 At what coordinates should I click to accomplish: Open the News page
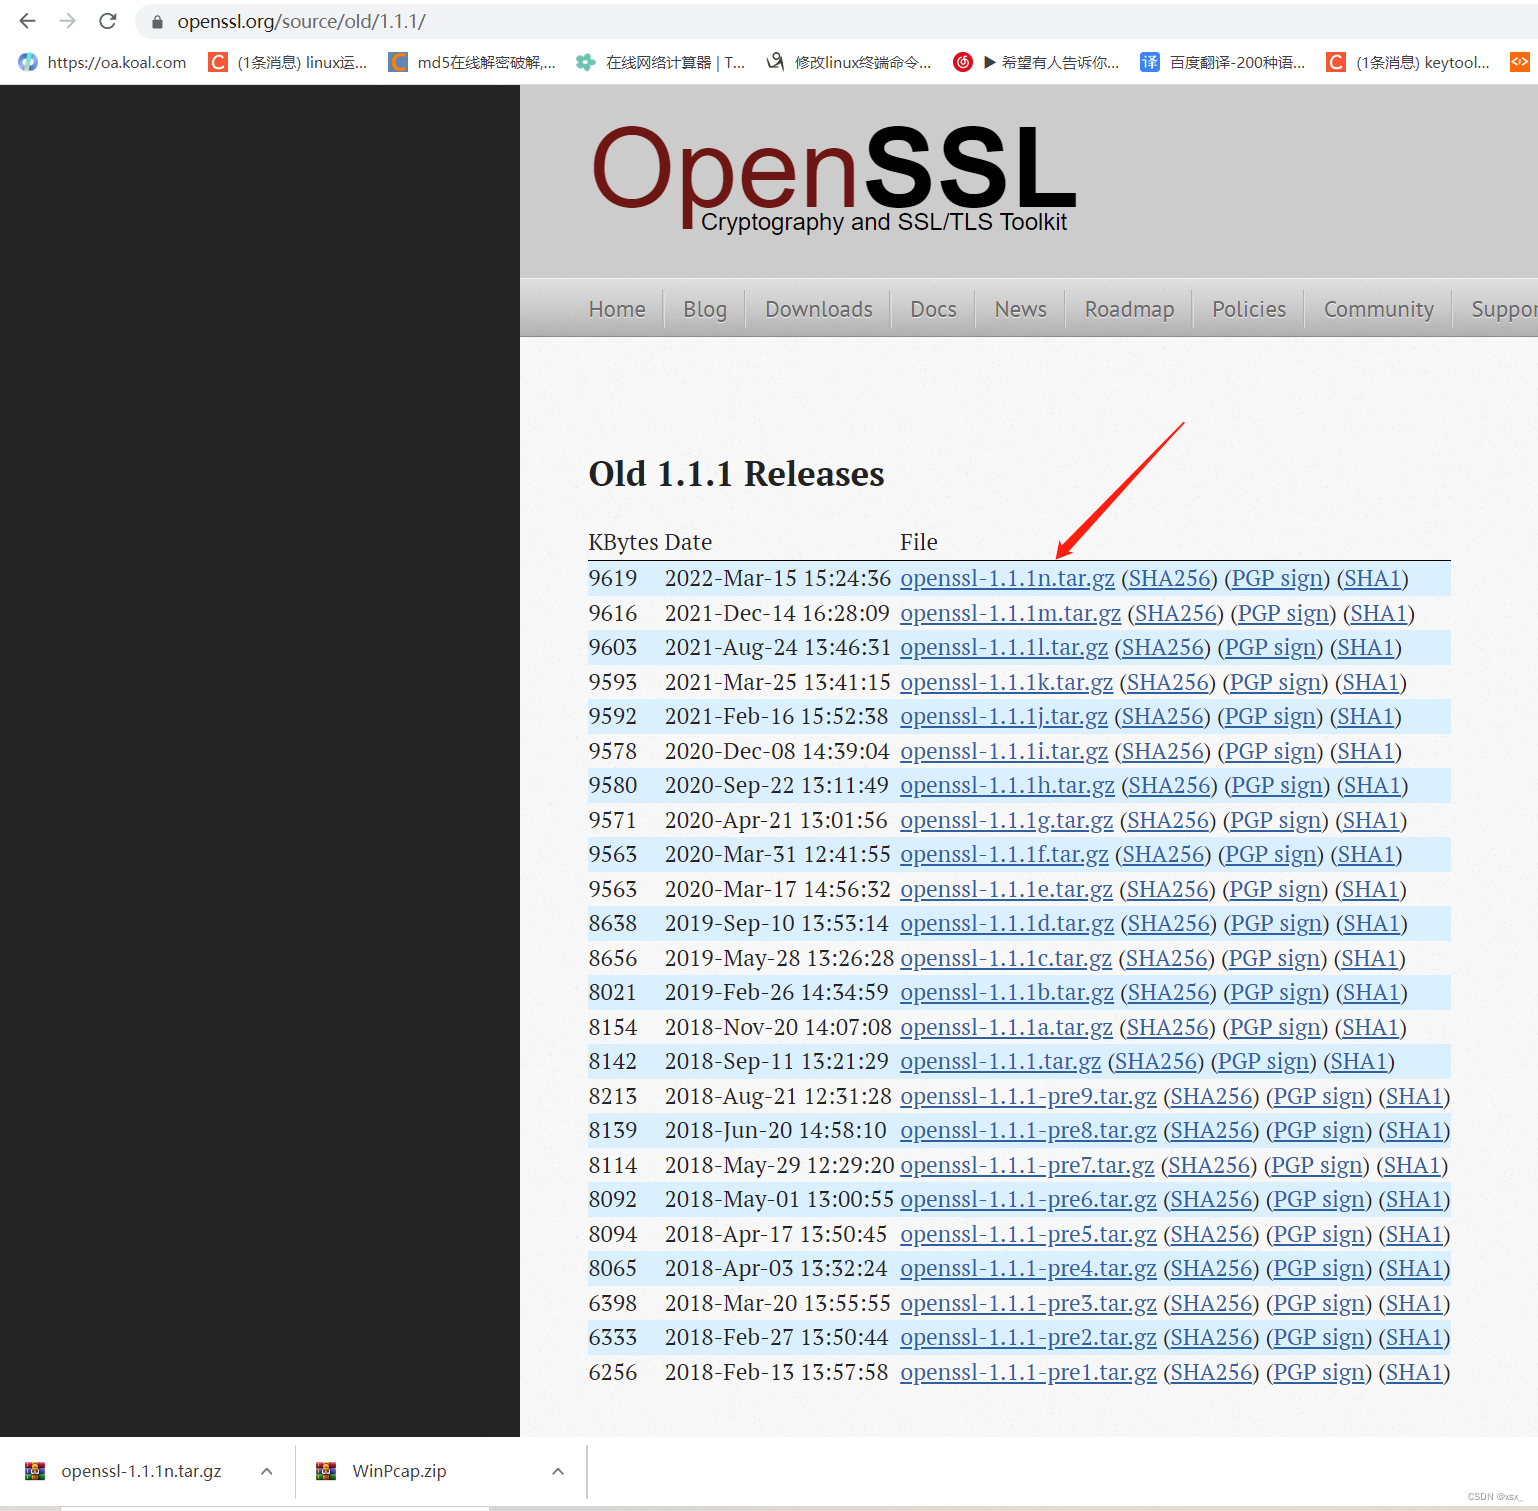[1019, 309]
